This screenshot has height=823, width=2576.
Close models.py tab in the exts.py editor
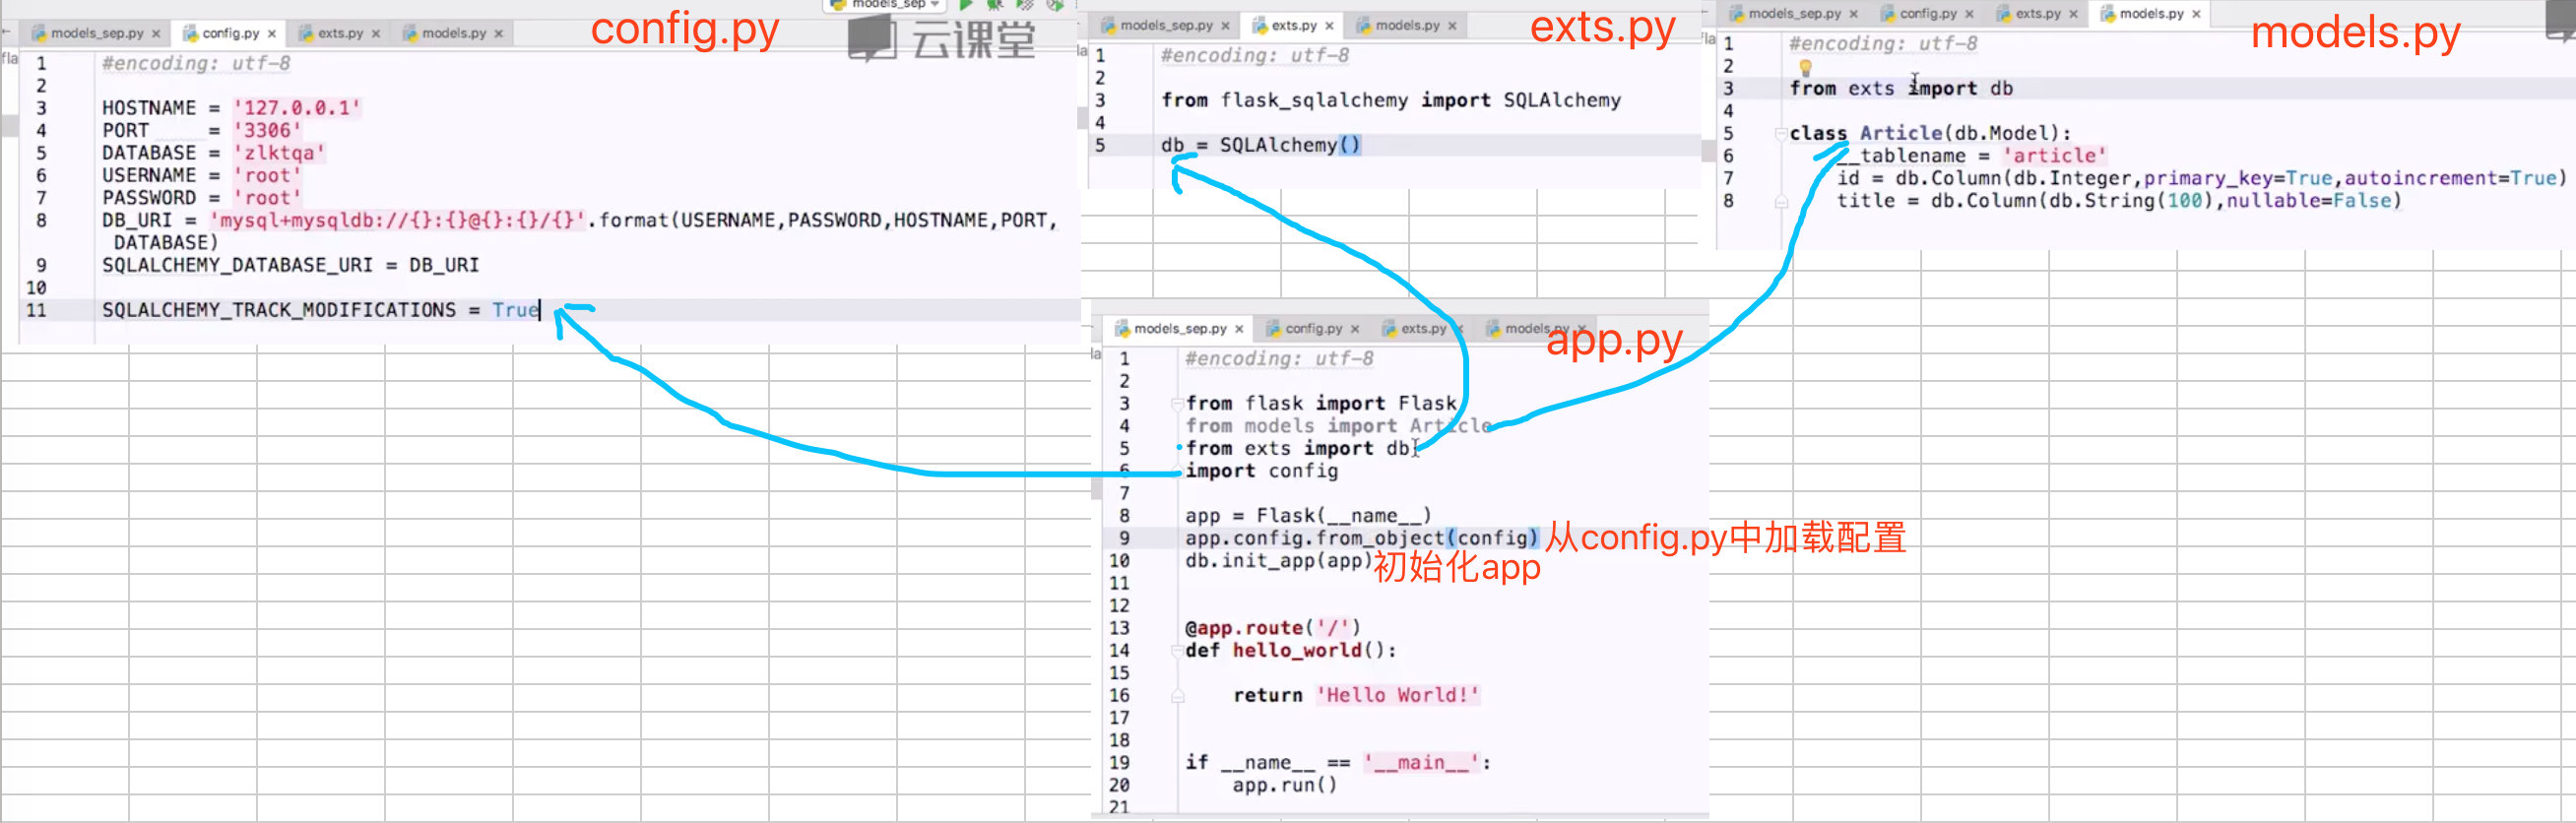pos(1453,26)
